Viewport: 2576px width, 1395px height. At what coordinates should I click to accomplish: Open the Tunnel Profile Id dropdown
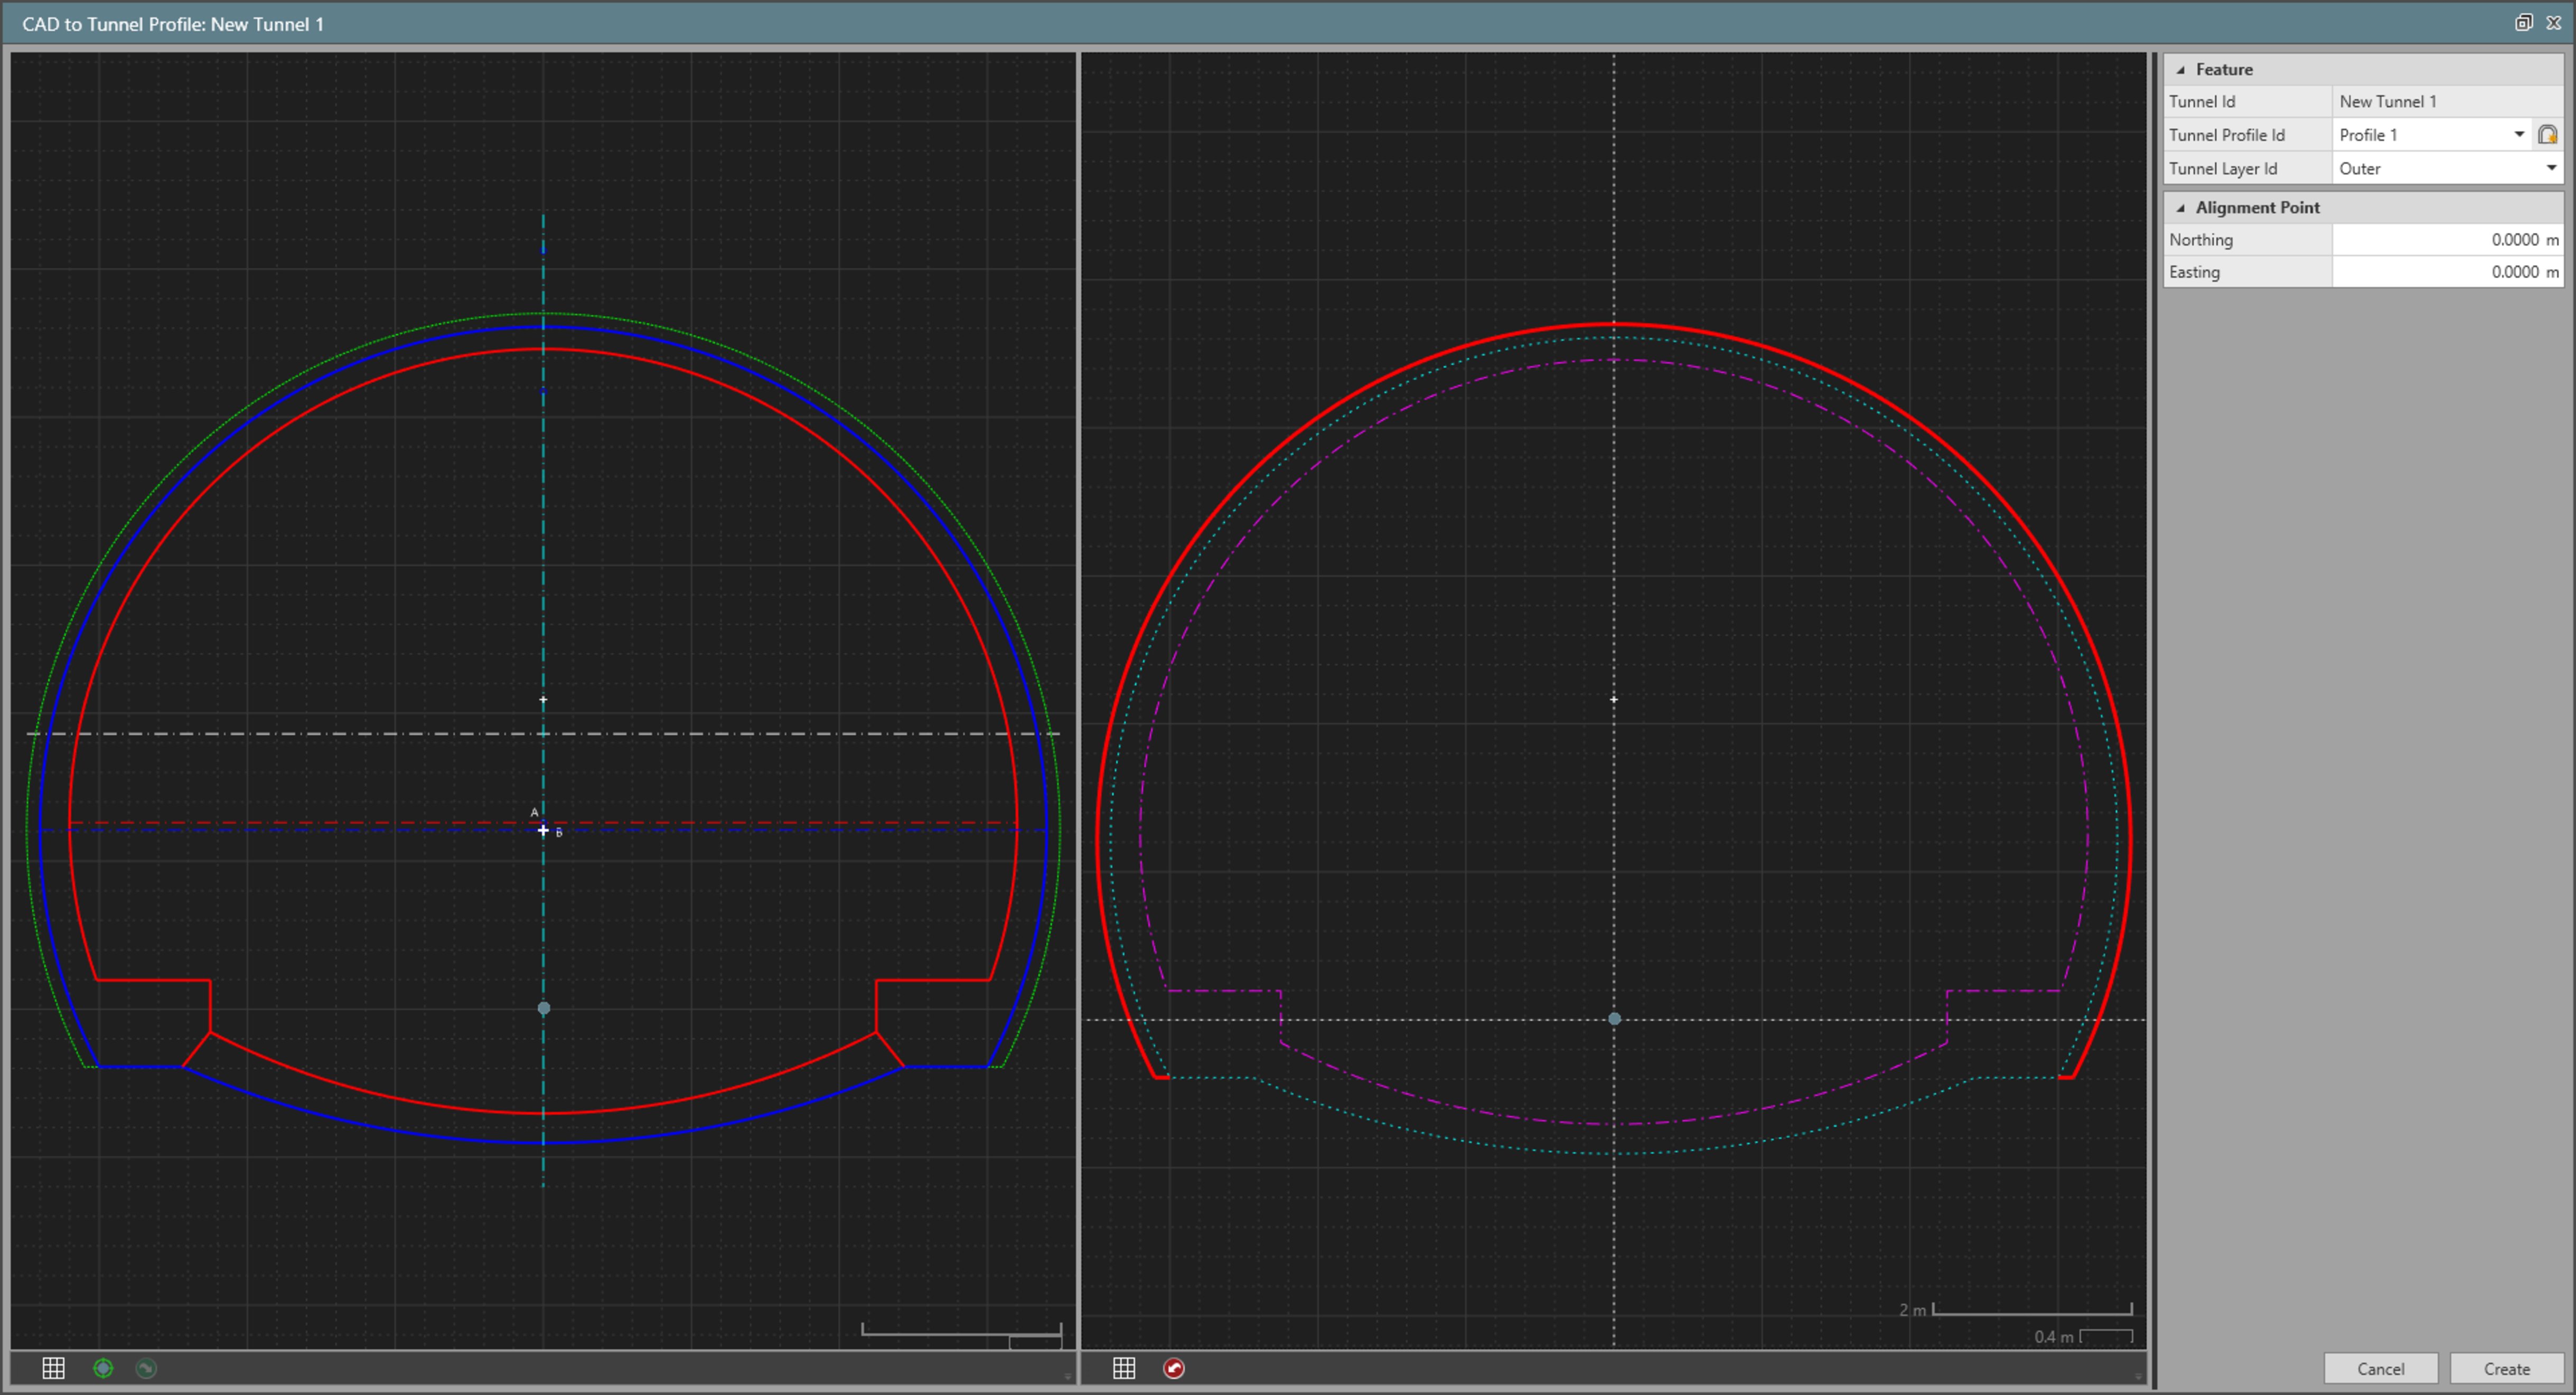(2519, 134)
